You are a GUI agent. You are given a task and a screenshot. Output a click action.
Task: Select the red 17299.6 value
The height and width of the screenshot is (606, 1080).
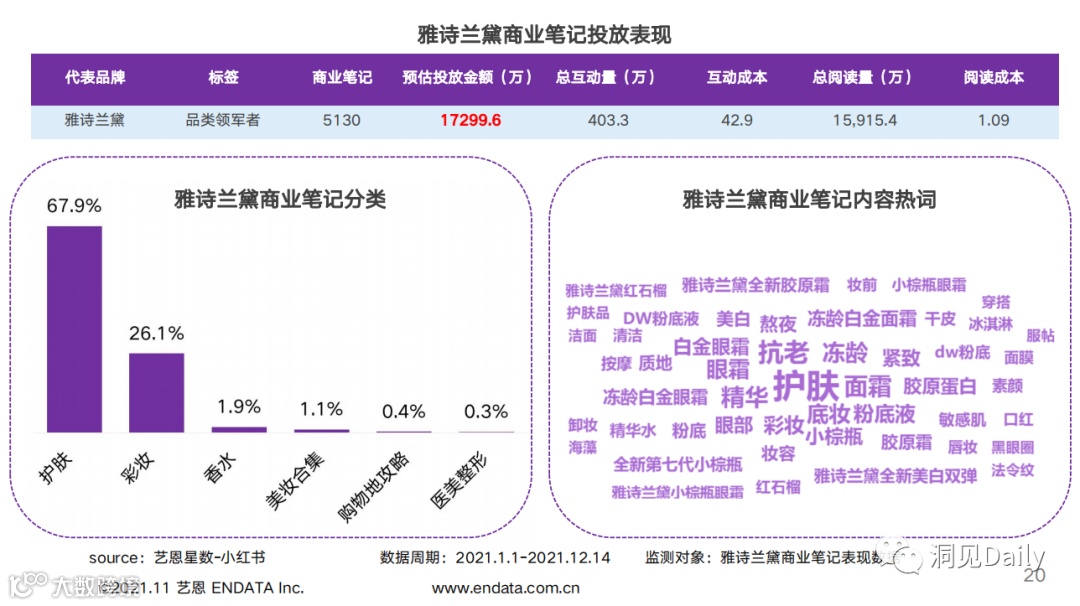click(x=470, y=120)
